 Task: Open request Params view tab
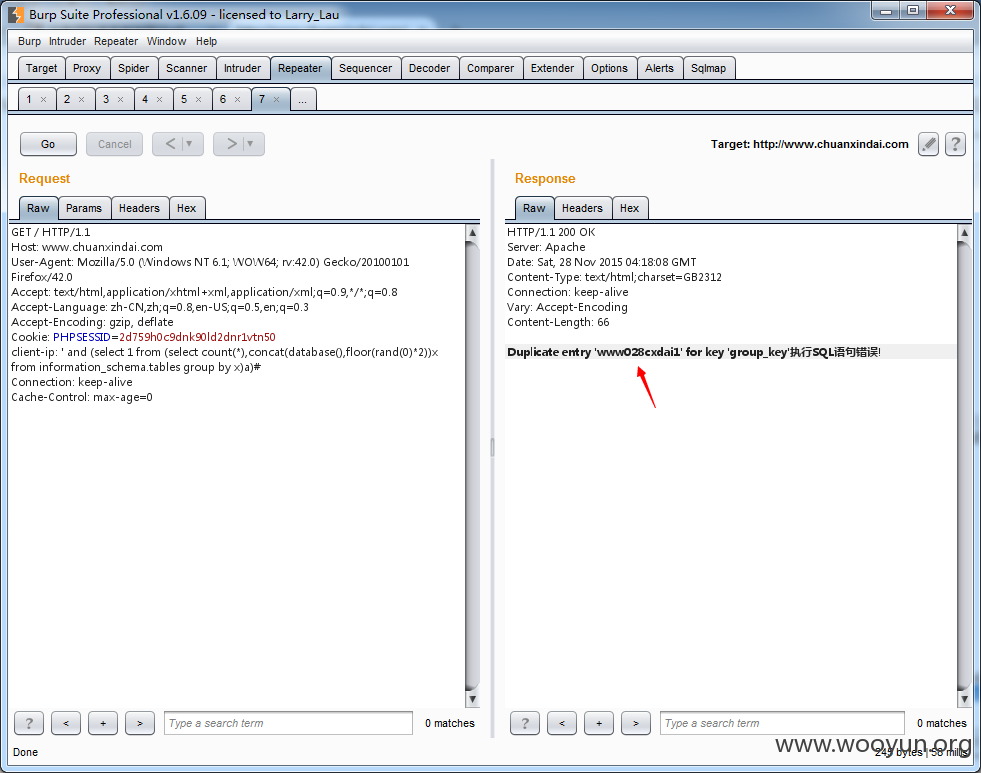pyautogui.click(x=84, y=208)
